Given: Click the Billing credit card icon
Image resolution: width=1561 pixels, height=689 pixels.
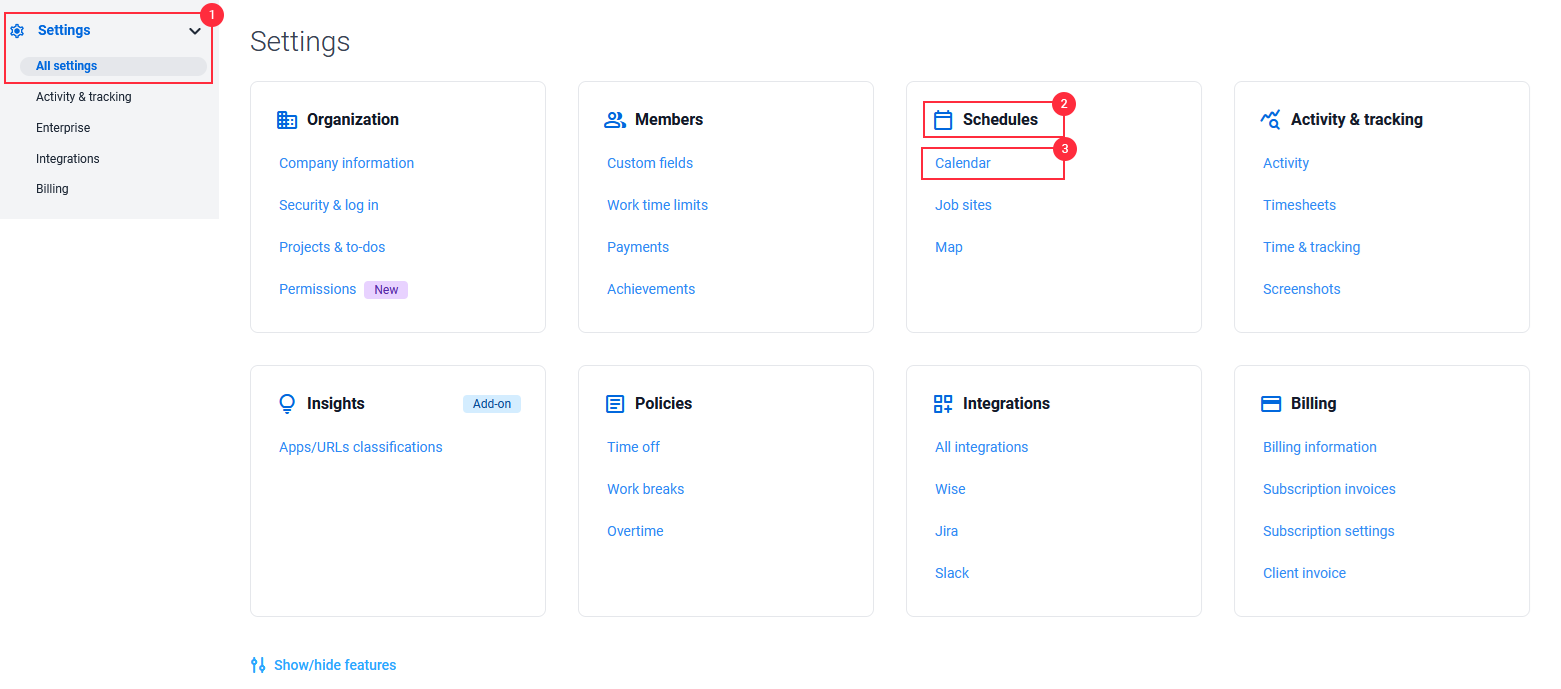Looking at the screenshot, I should (x=1271, y=404).
